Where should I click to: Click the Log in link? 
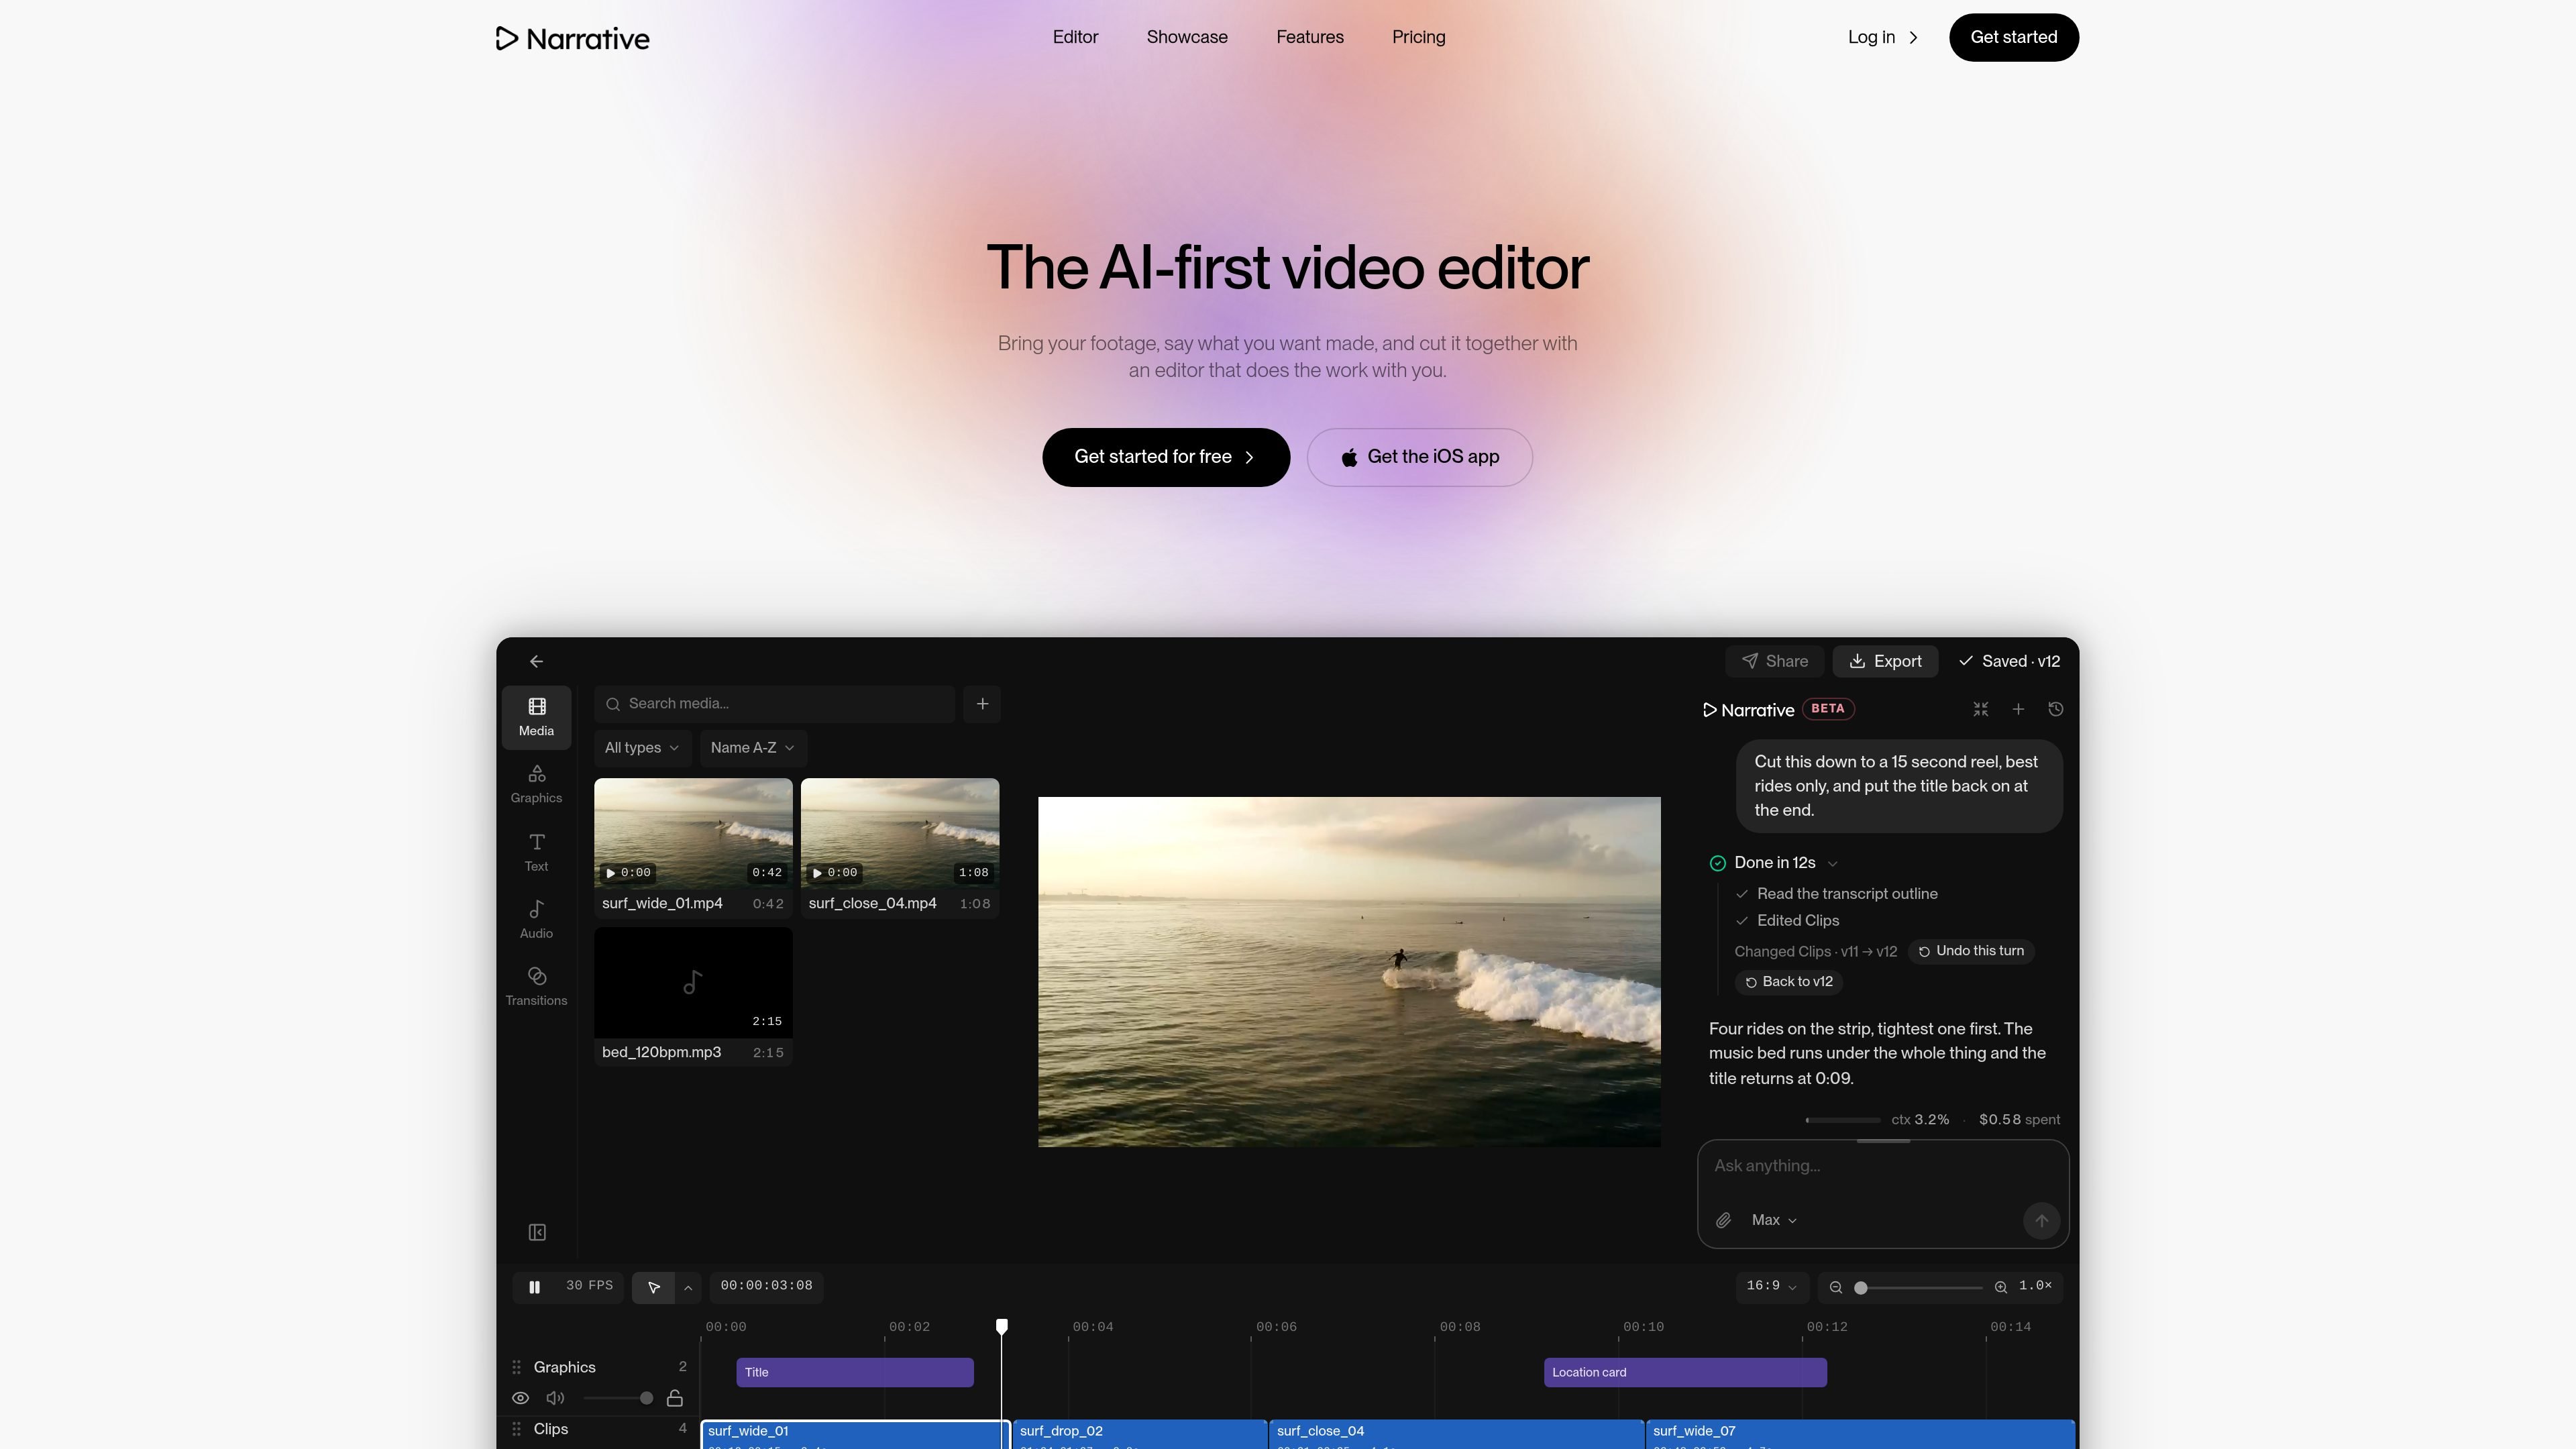click(1883, 37)
